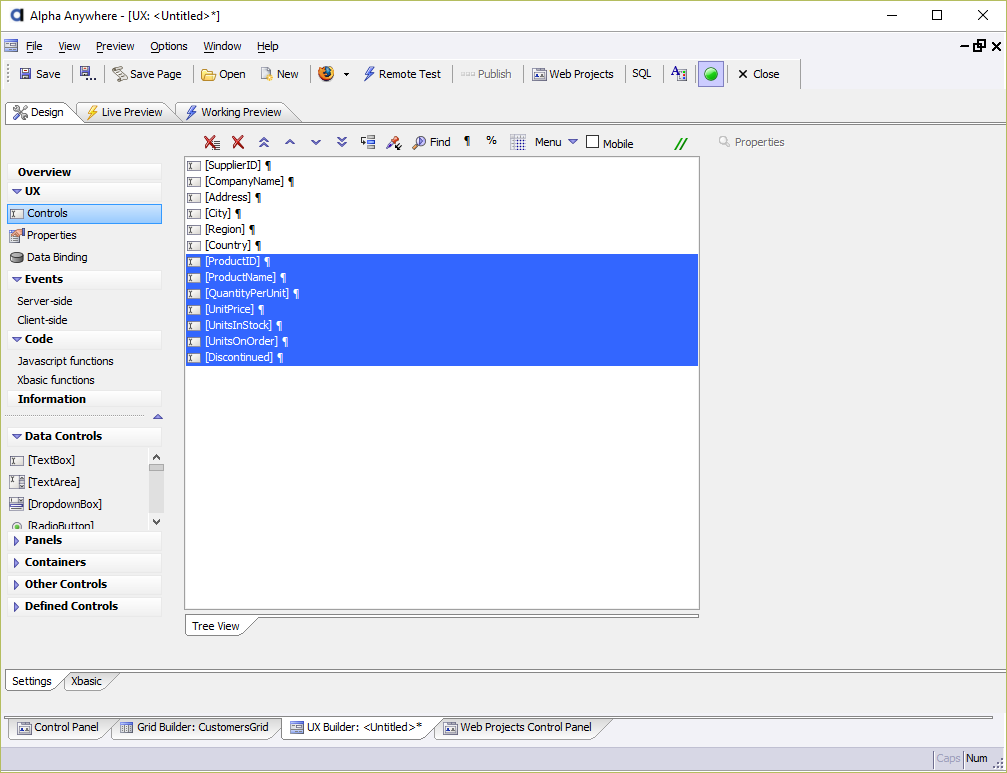
Task: Expand the Other Controls section
Action: pos(17,585)
